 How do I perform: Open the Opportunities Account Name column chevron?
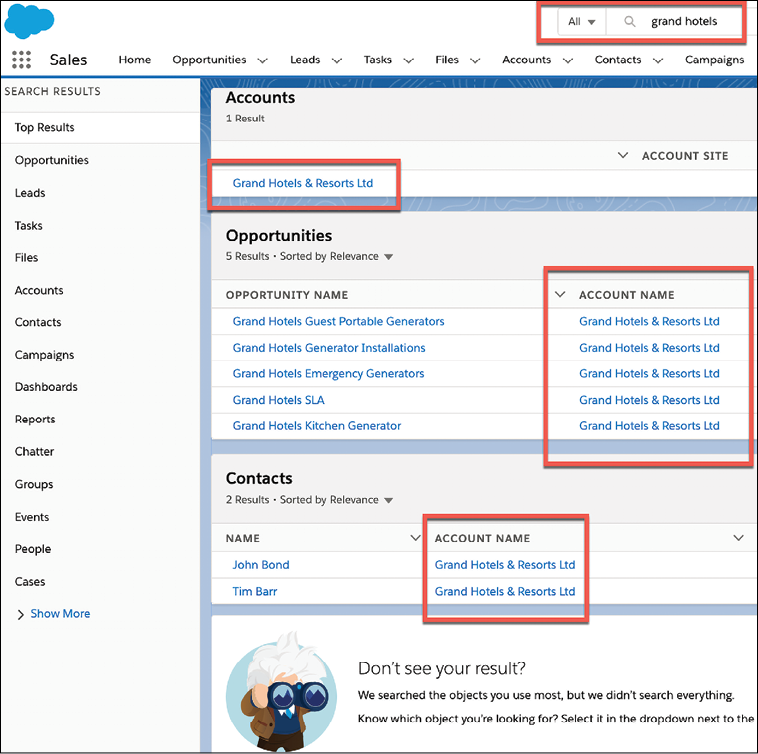coord(560,294)
